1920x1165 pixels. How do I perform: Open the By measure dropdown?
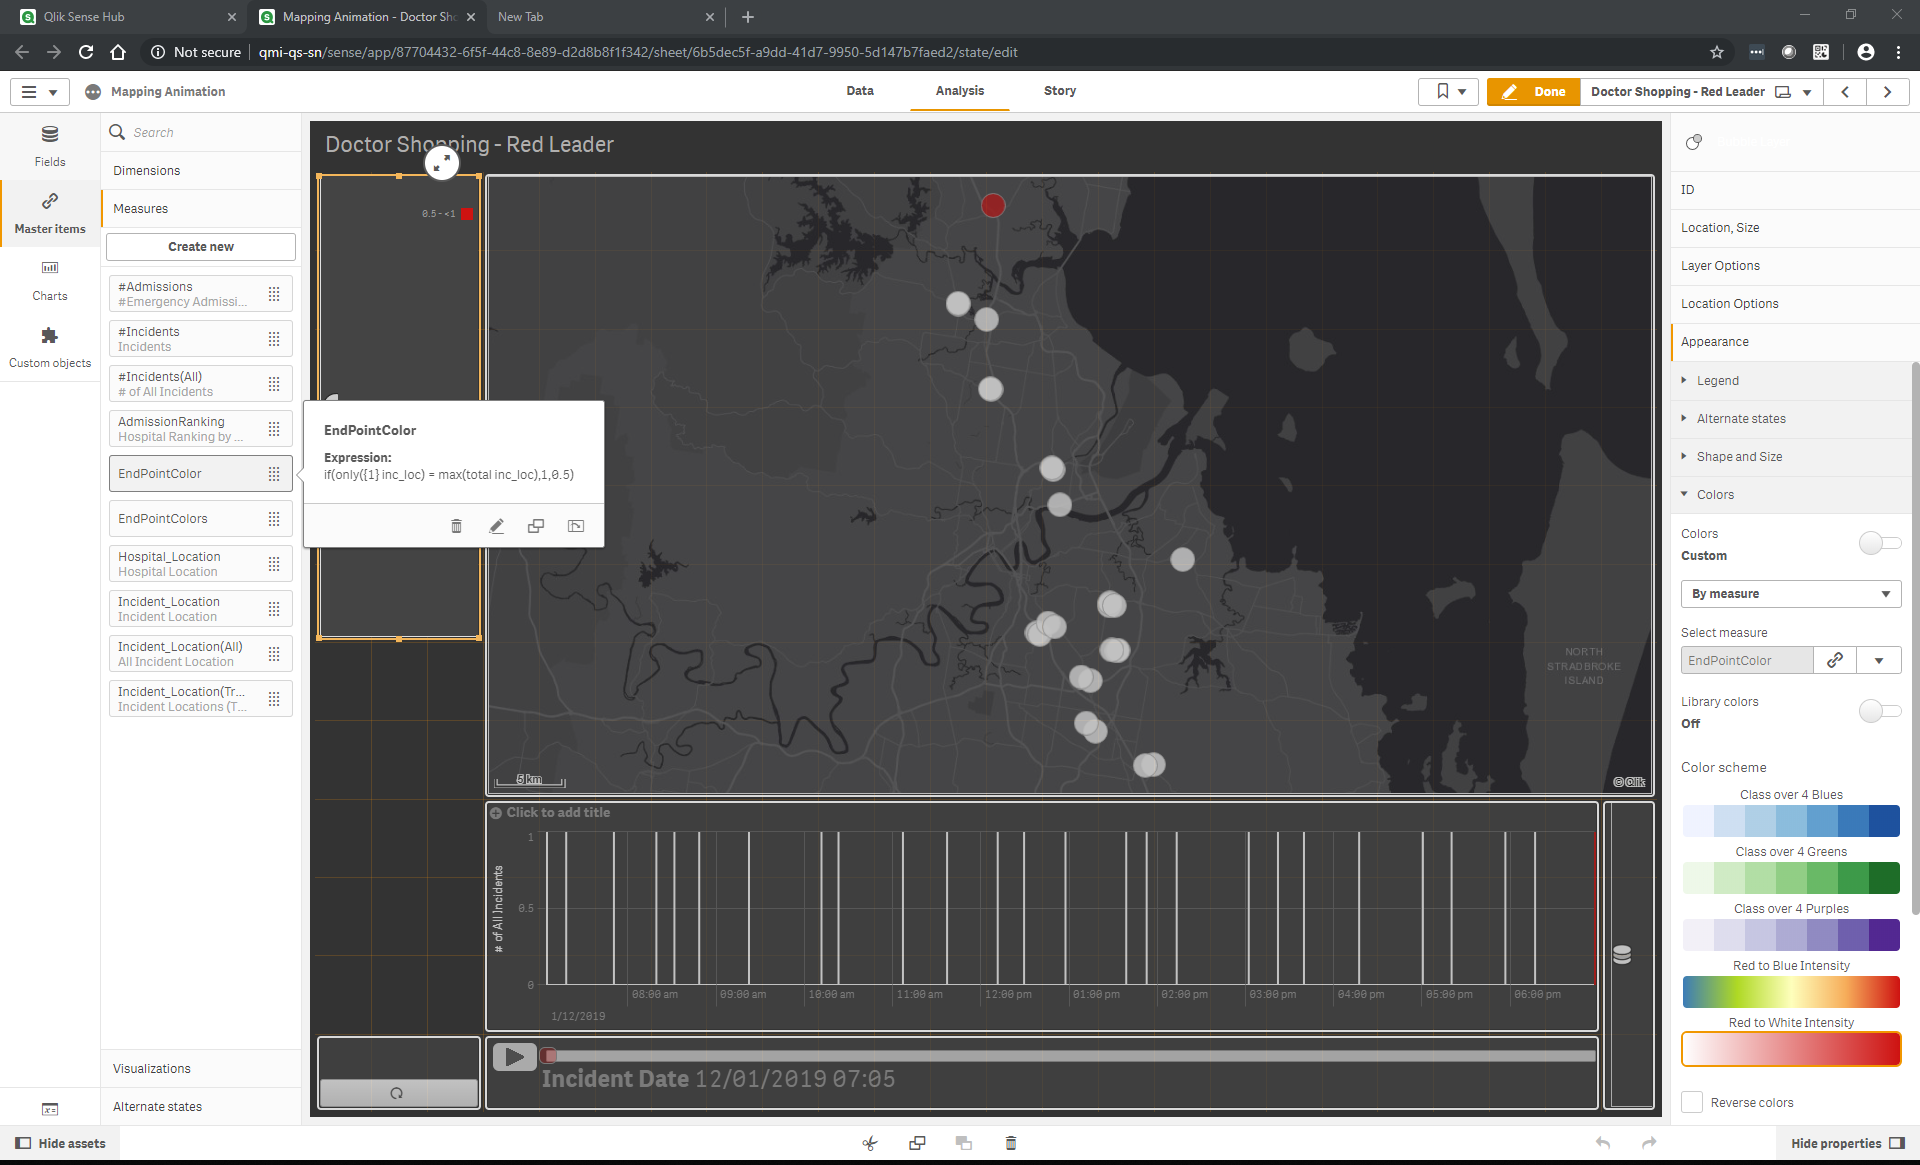pos(1790,593)
